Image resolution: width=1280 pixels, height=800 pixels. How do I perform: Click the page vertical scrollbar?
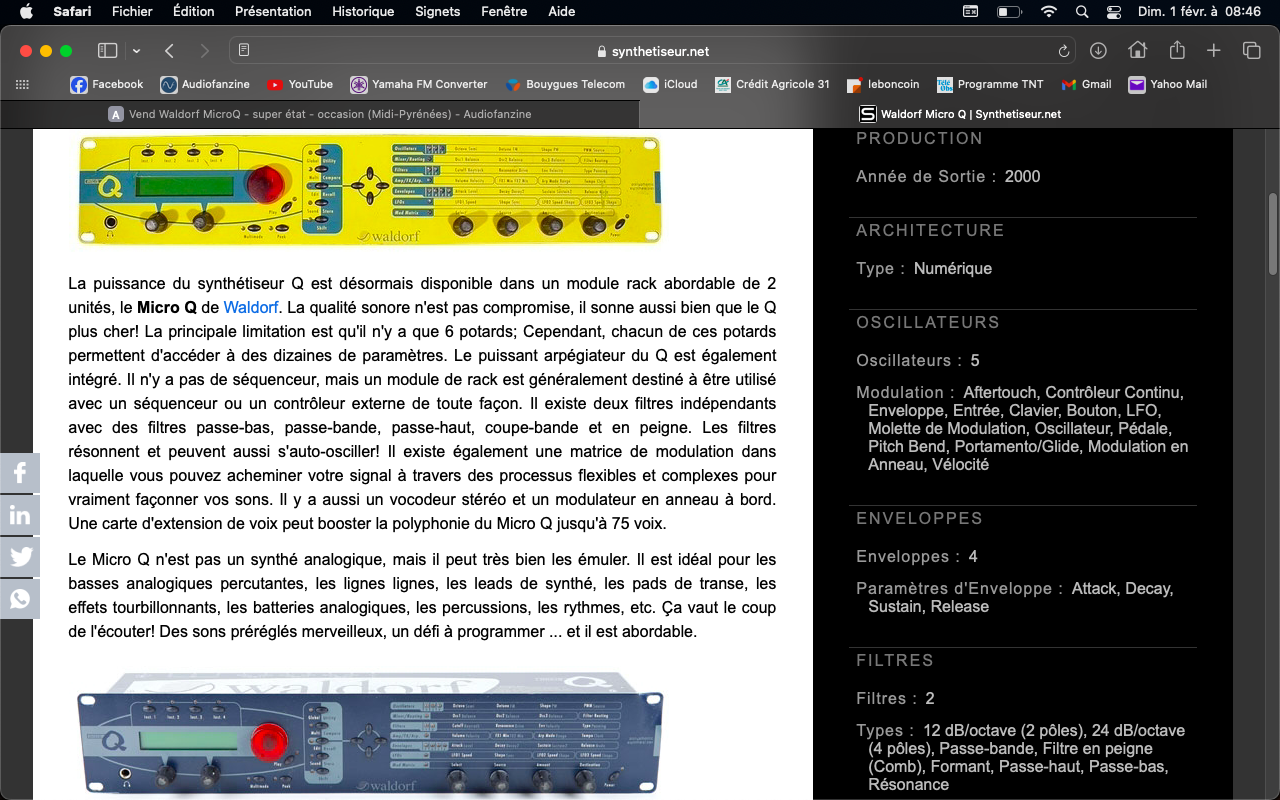pyautogui.click(x=1273, y=234)
